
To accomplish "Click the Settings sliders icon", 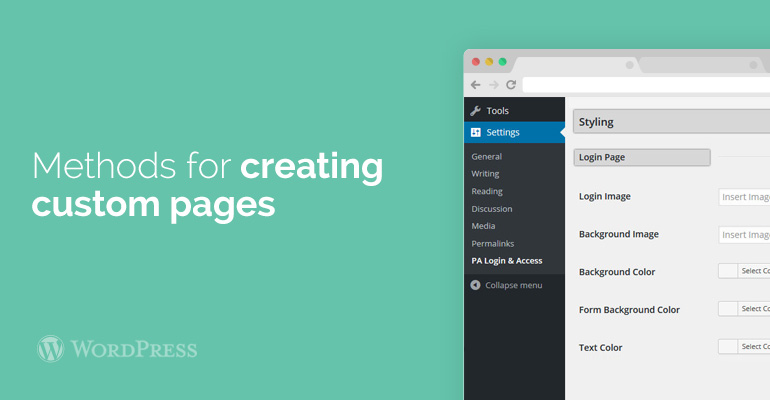I will [475, 133].
